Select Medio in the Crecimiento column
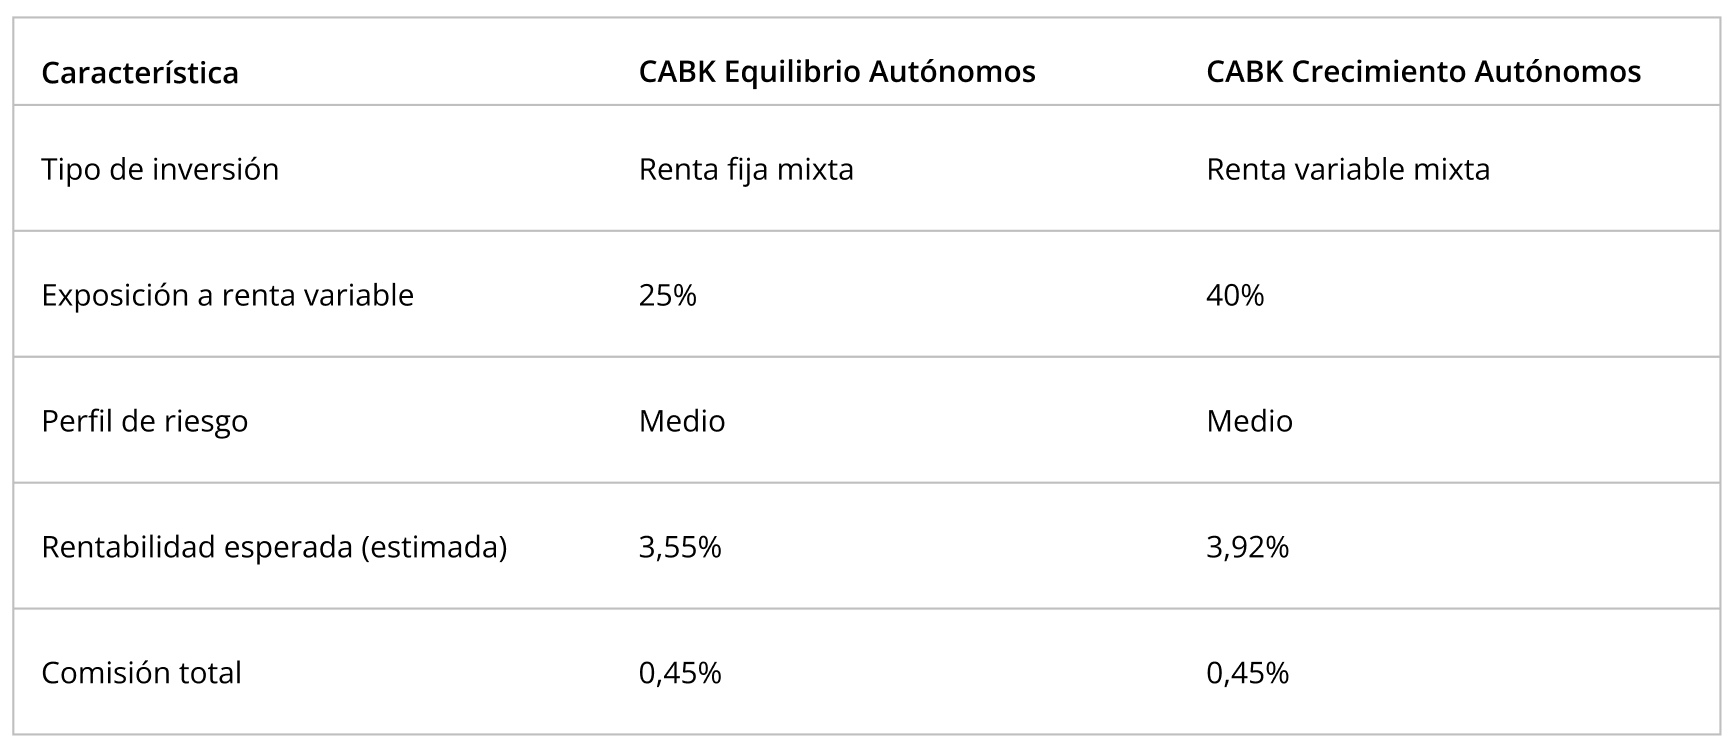 pyautogui.click(x=1249, y=421)
